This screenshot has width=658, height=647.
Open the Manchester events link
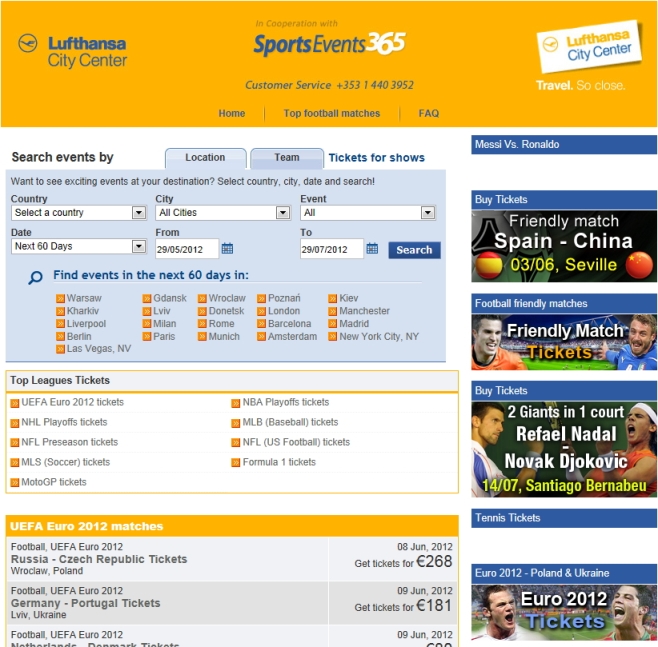pos(364,311)
